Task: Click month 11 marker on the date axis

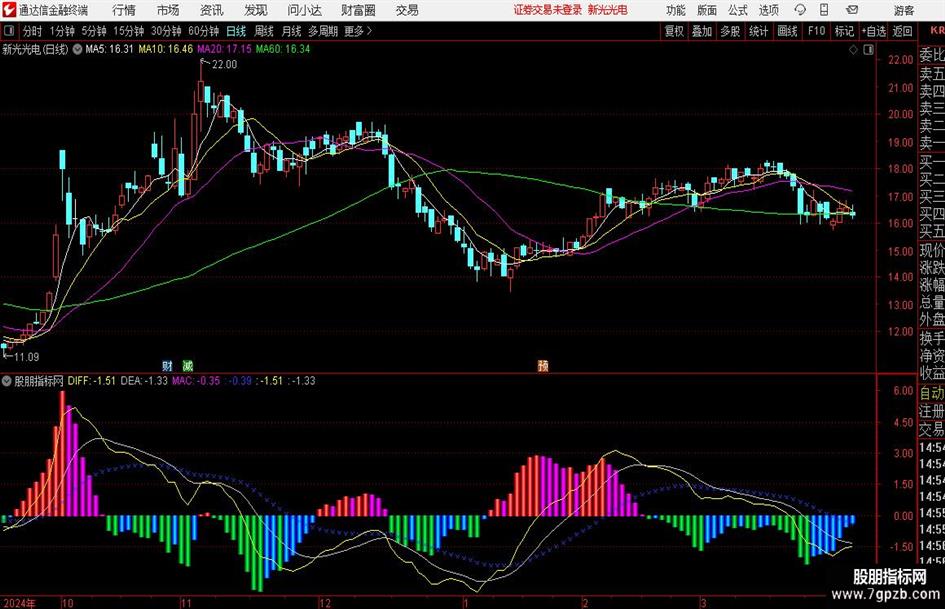Action: point(187,603)
